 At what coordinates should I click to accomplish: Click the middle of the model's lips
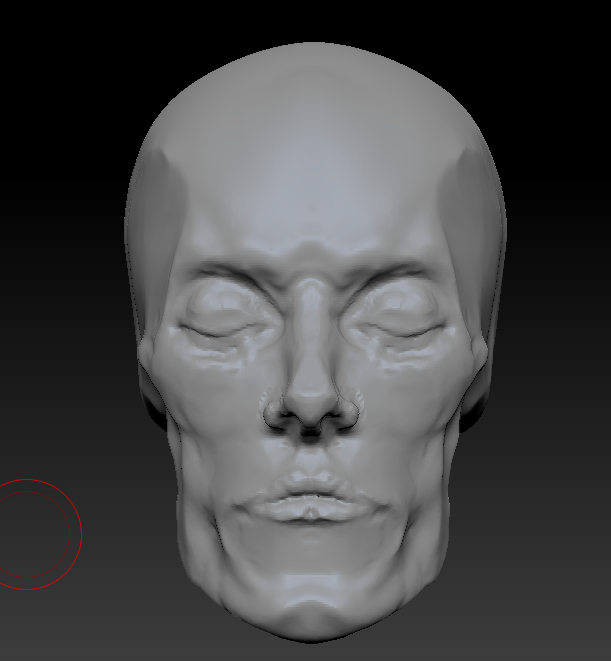311,500
